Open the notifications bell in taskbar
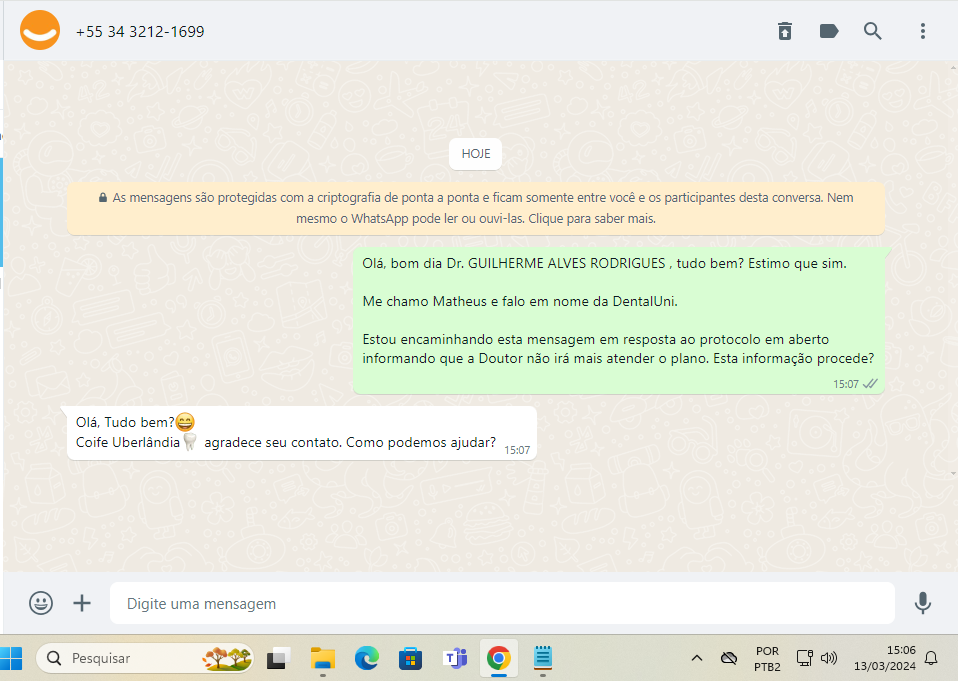This screenshot has height=681, width=958. pyautogui.click(x=931, y=658)
